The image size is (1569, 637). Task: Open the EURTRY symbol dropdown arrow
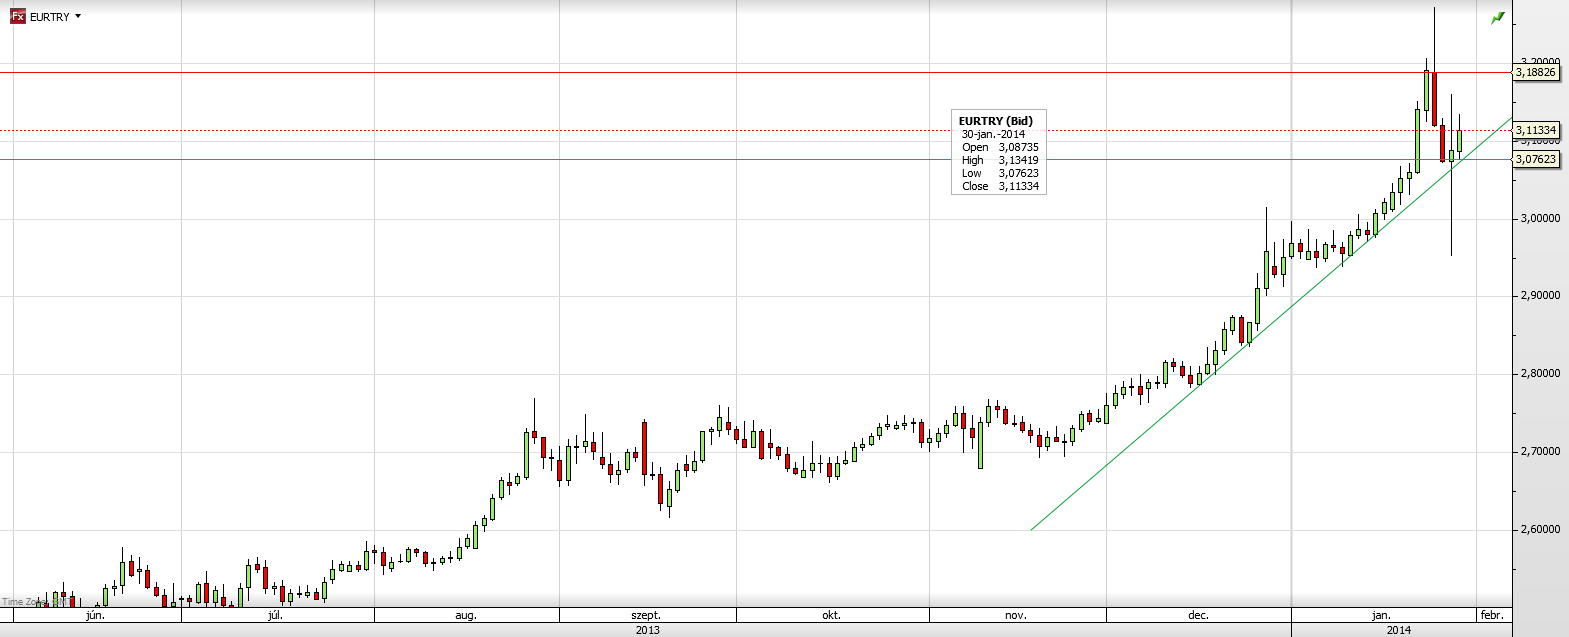click(78, 17)
